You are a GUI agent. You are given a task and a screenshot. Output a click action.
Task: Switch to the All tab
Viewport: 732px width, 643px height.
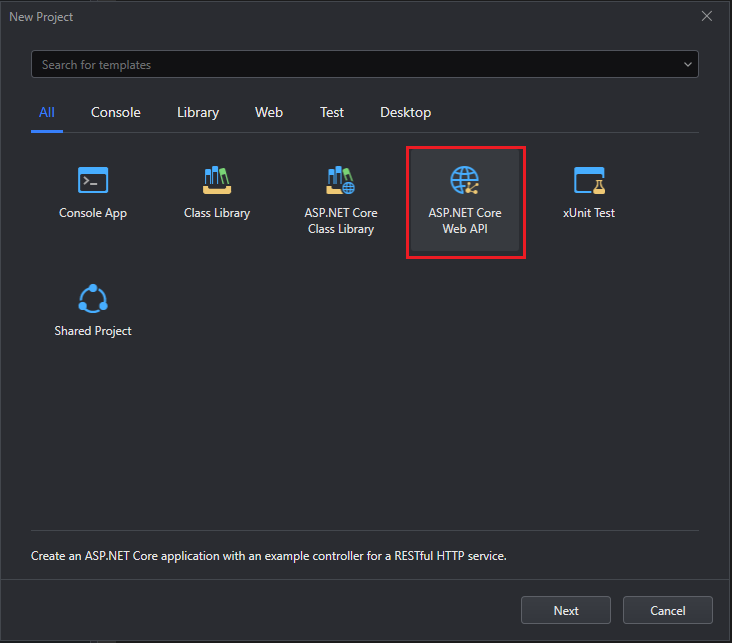click(x=47, y=113)
